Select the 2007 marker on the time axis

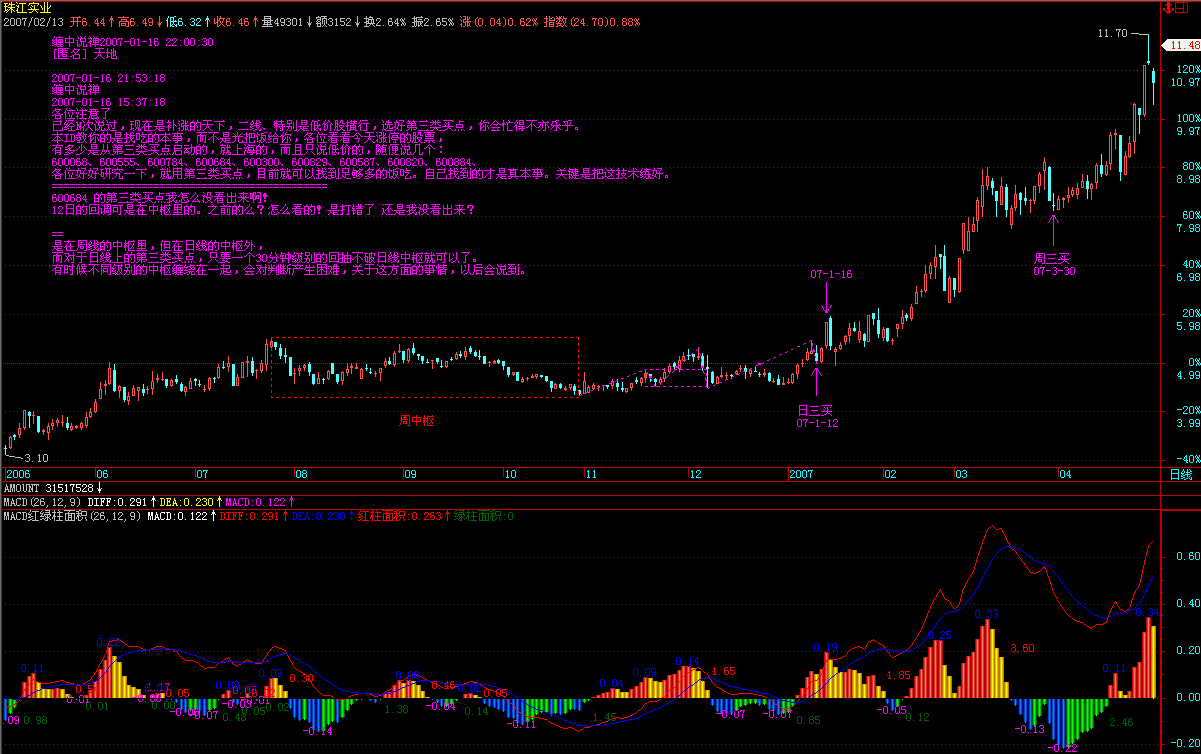(x=802, y=474)
